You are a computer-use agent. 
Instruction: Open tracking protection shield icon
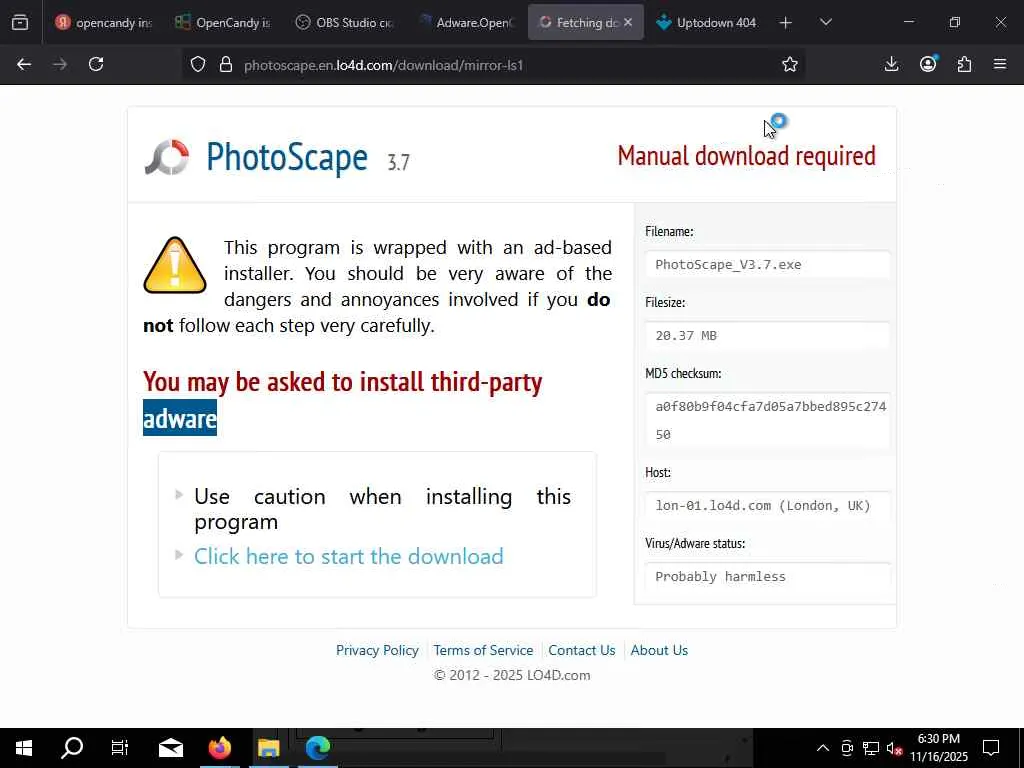(x=198, y=65)
